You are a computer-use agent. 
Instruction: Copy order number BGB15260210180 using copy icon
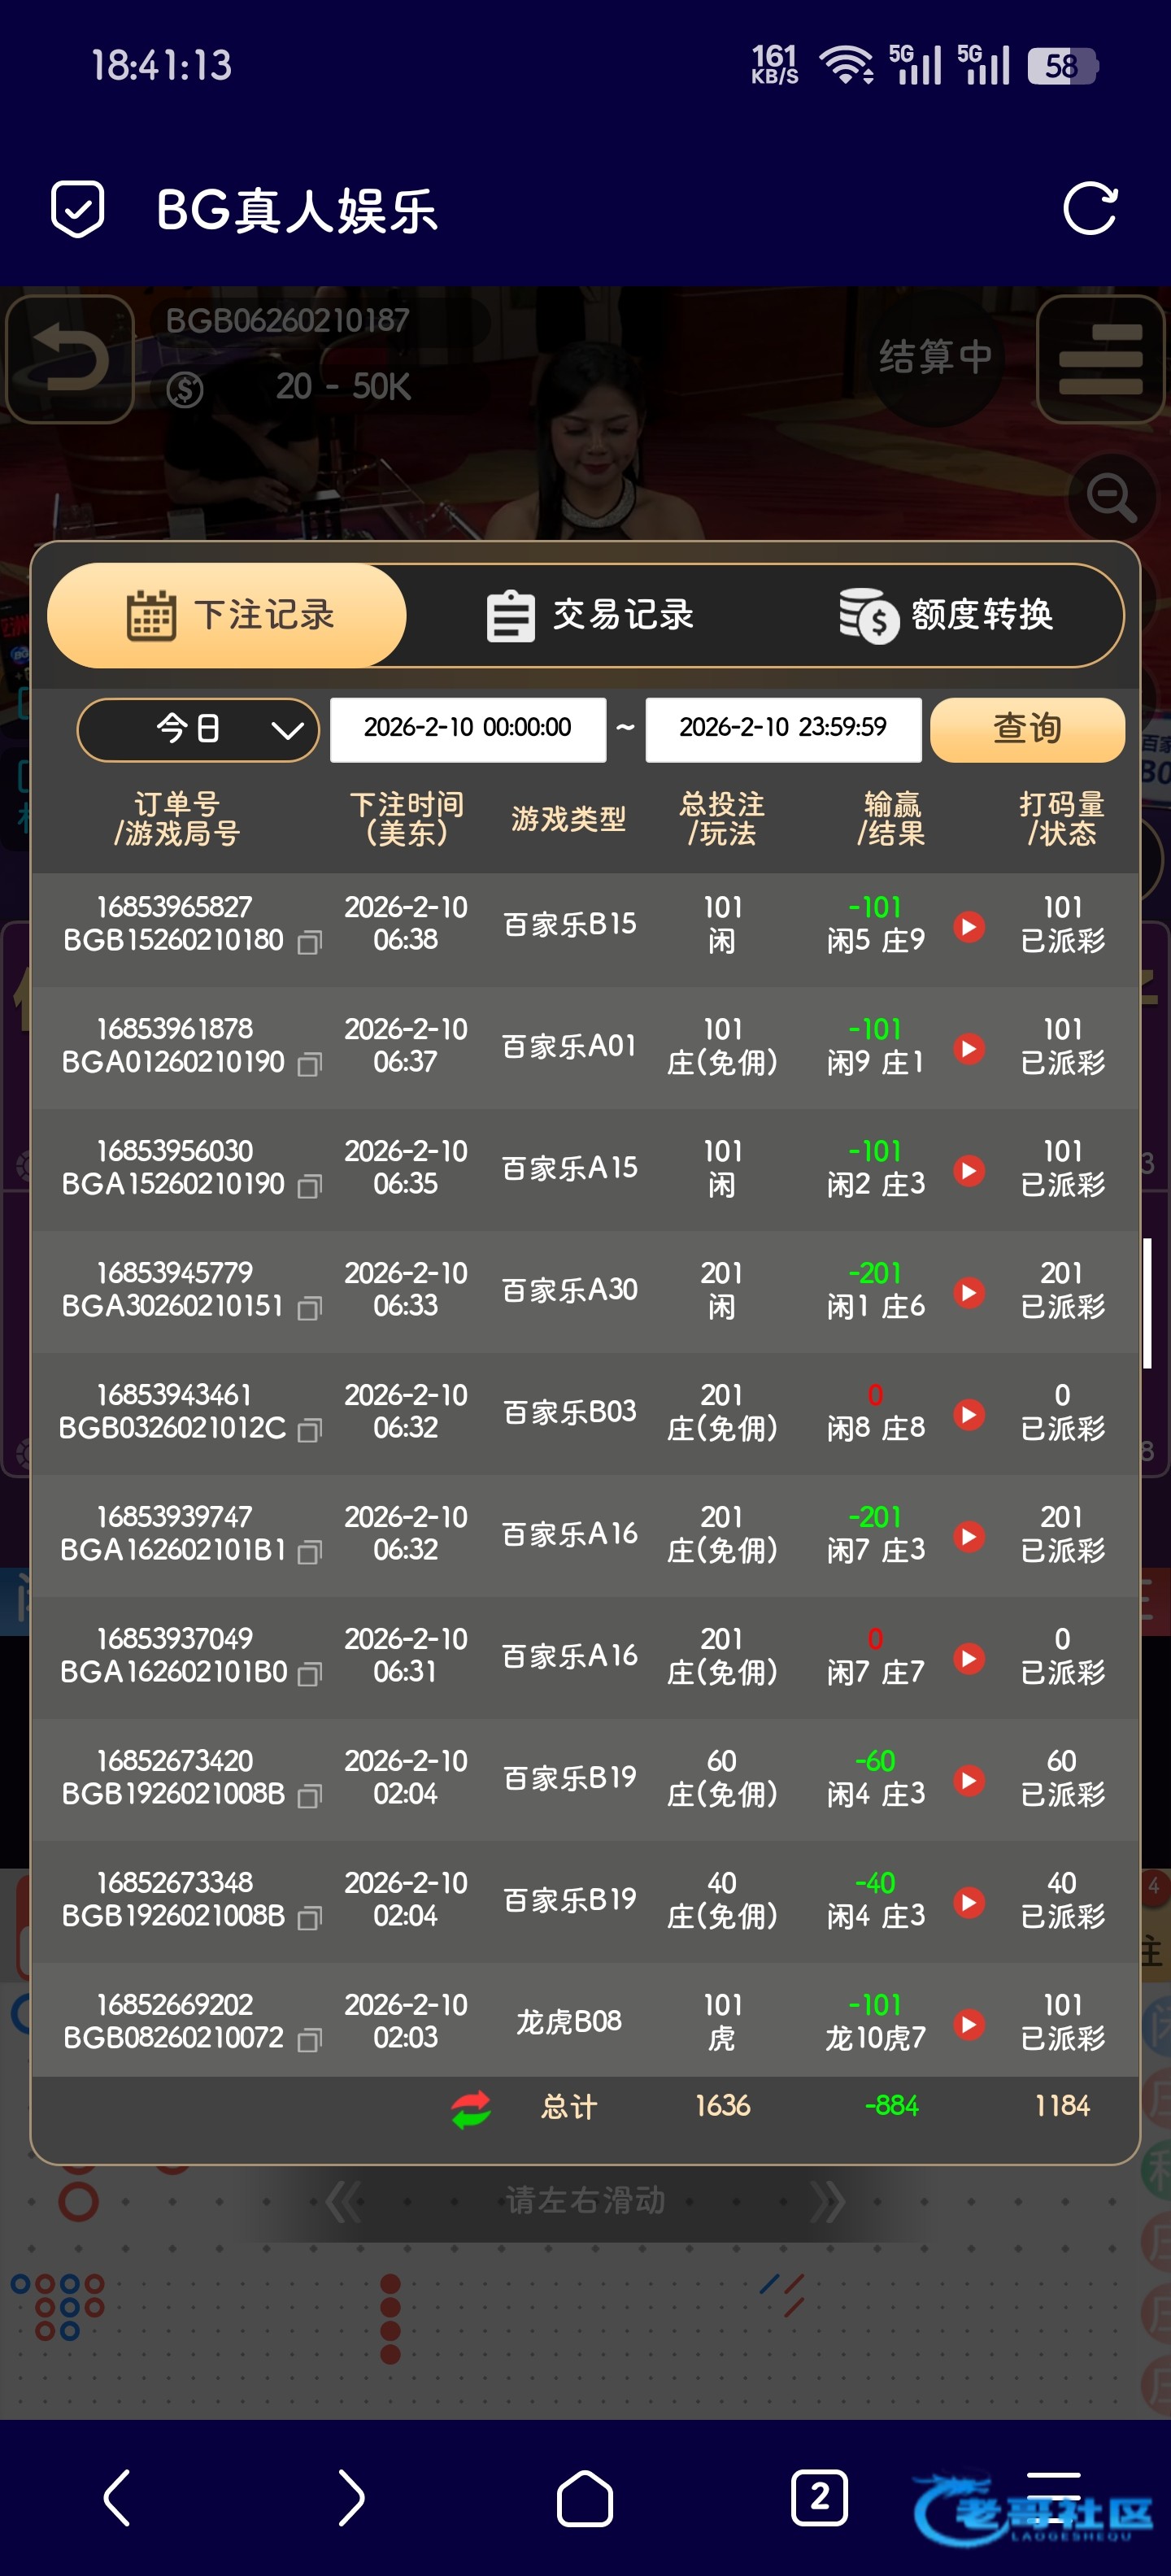coord(310,942)
